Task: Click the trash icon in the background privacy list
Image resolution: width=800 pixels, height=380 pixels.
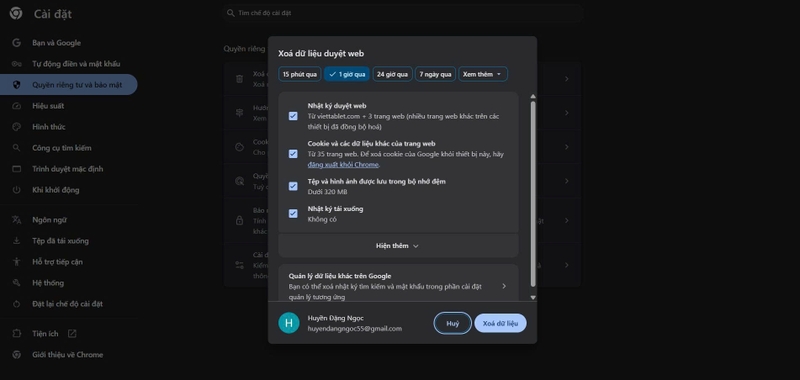Action: (x=239, y=79)
